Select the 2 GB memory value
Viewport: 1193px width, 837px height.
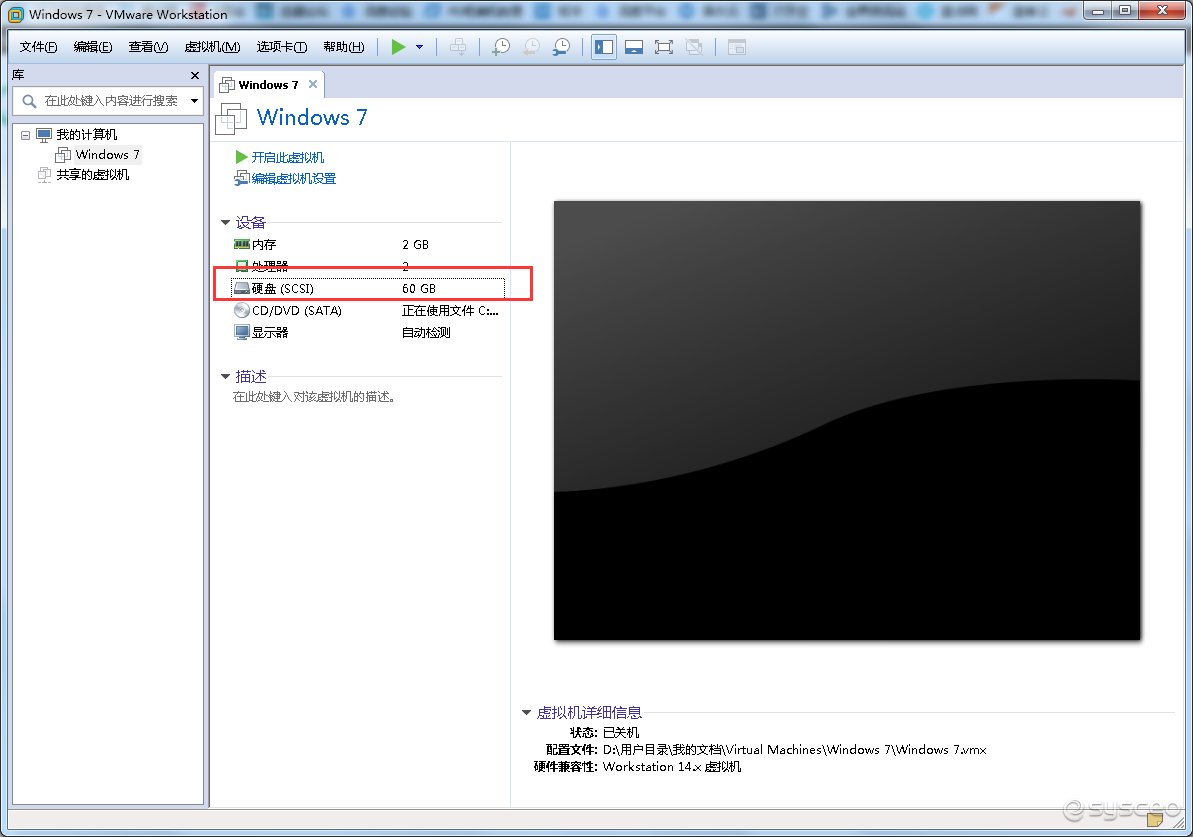pyautogui.click(x=415, y=244)
